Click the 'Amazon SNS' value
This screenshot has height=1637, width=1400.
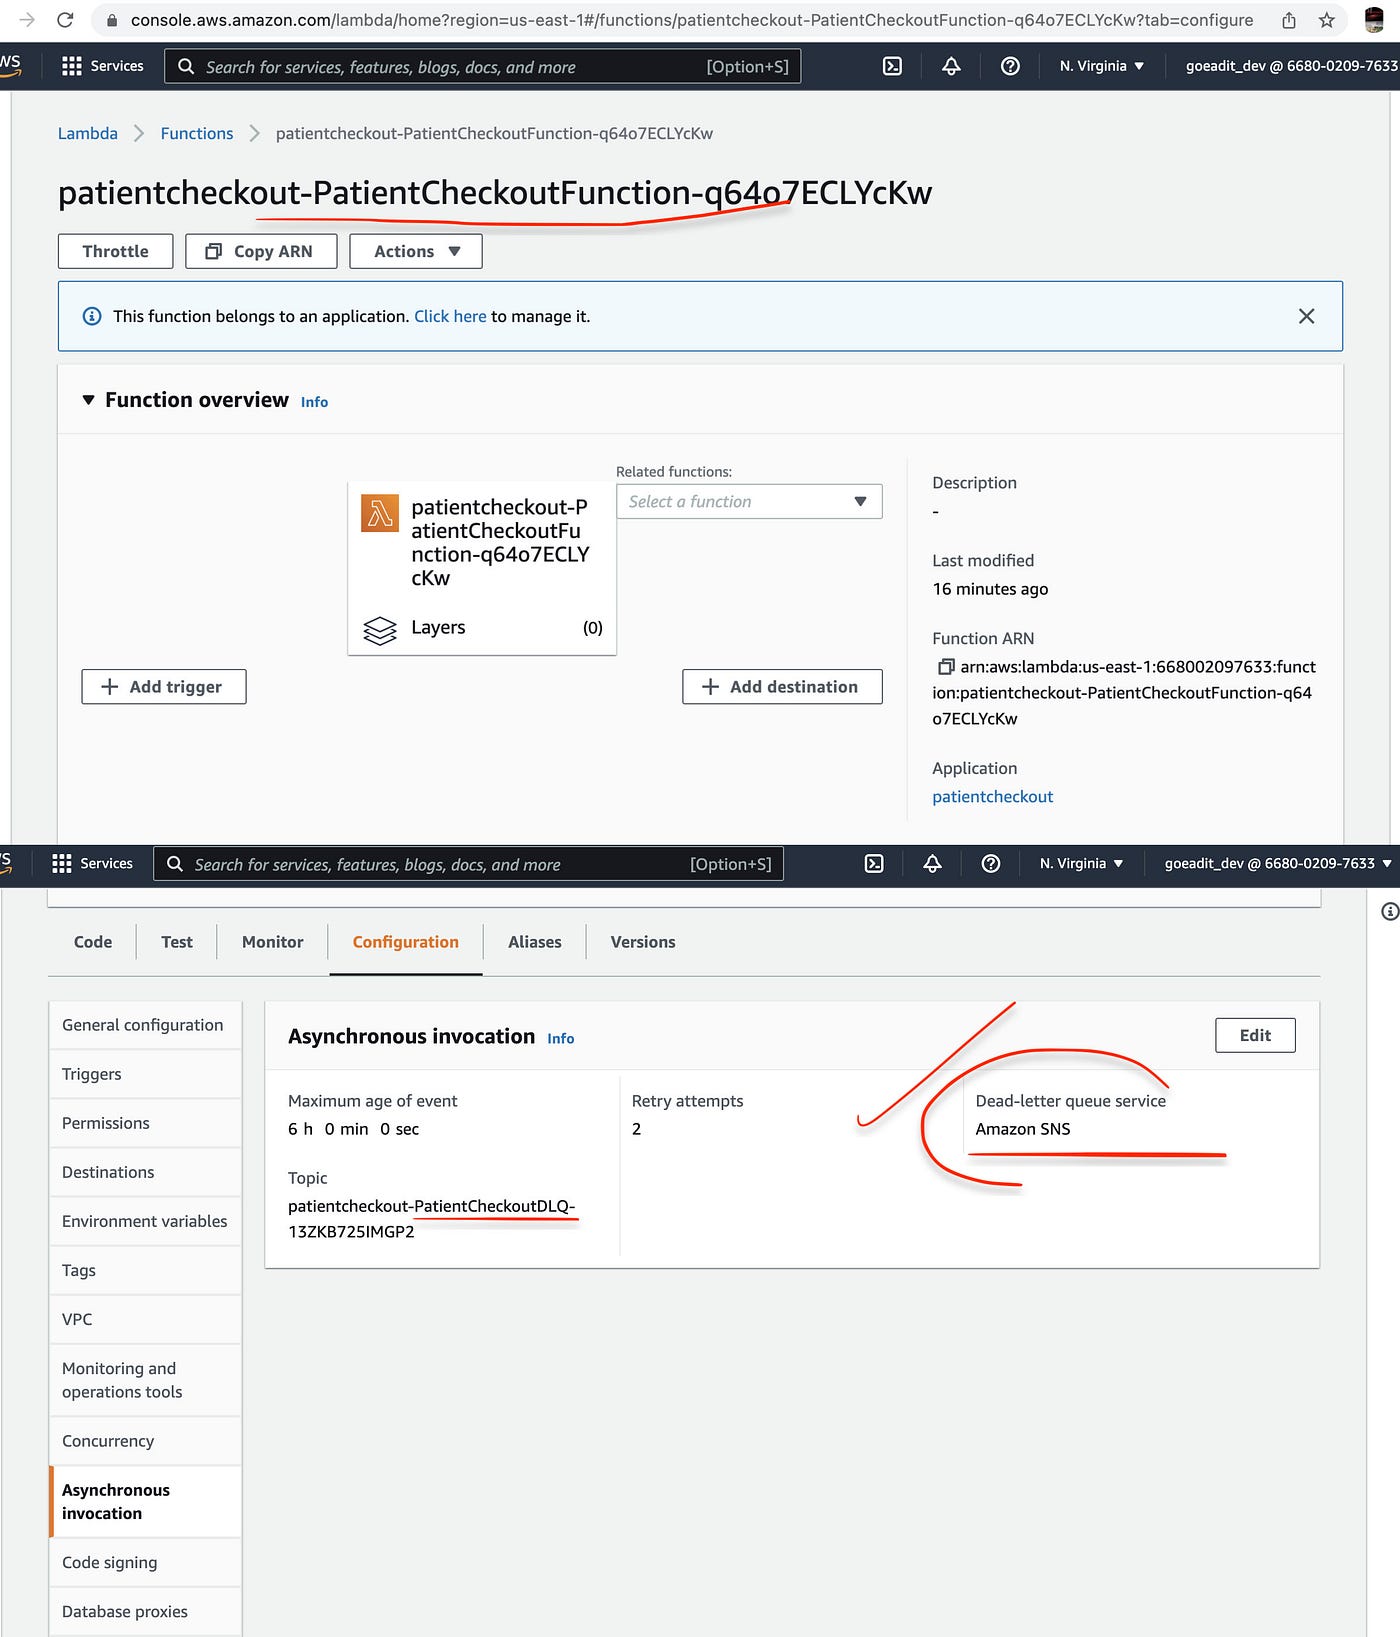1022,1129
